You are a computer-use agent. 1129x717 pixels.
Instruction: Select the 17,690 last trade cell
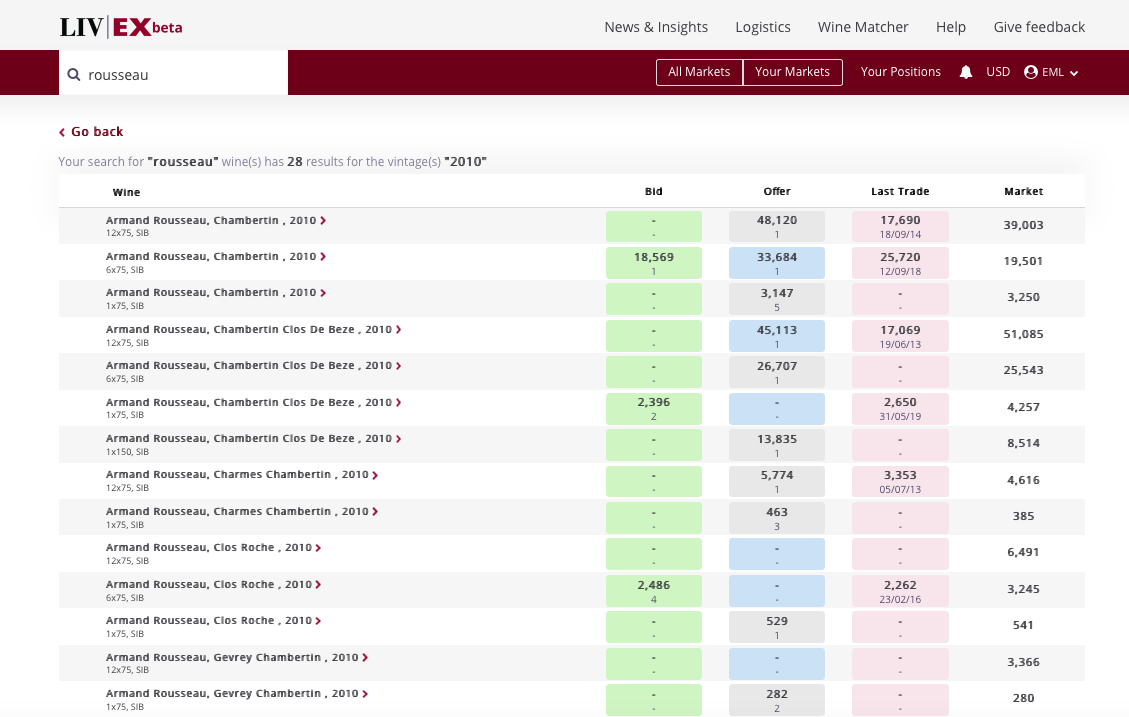click(900, 226)
